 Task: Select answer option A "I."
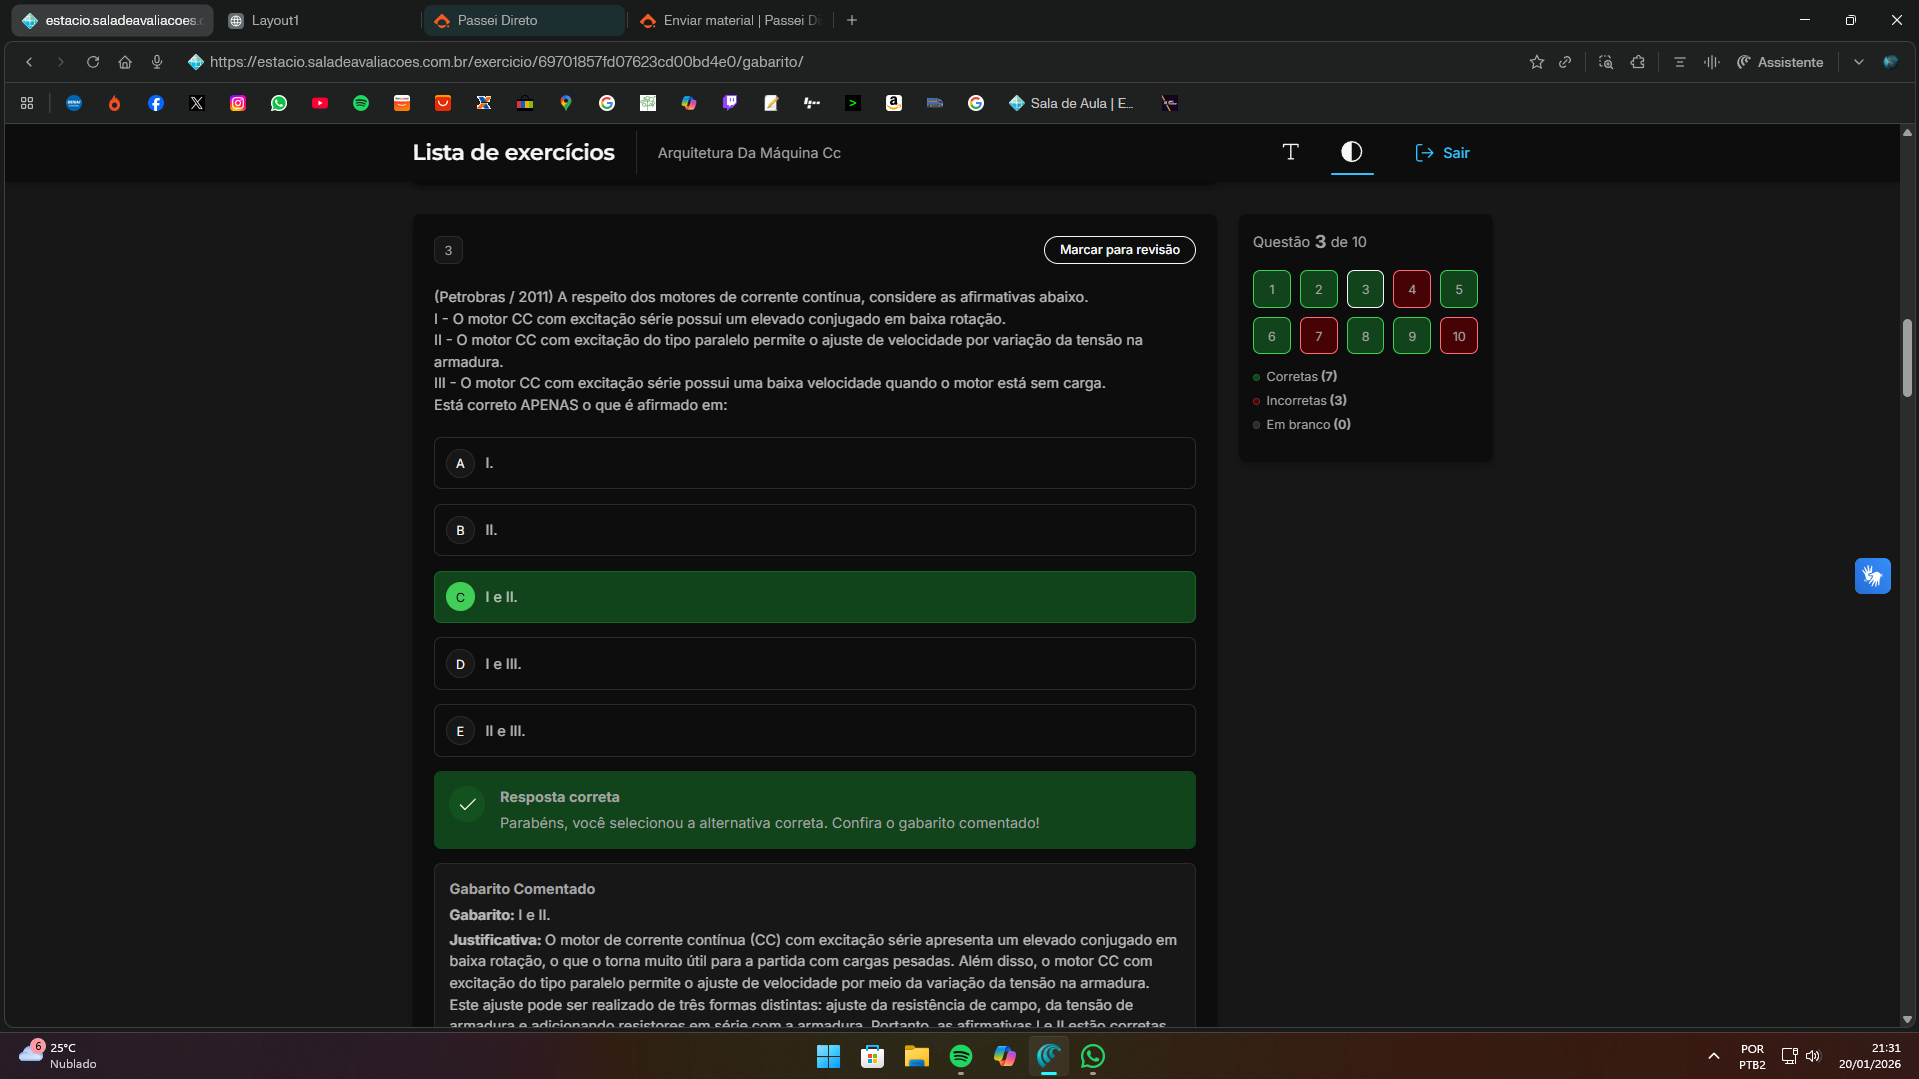(814, 463)
